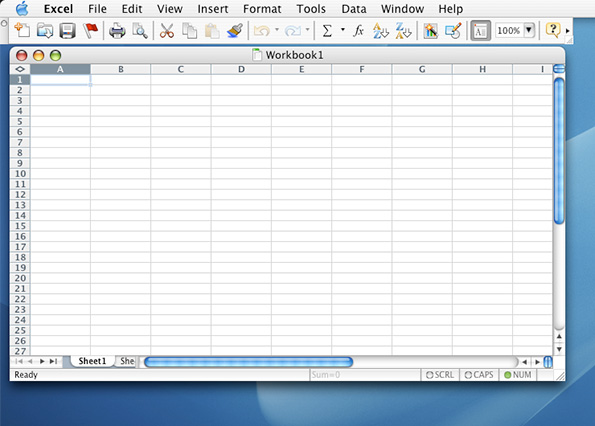Image resolution: width=595 pixels, height=426 pixels.
Task: Go to previous sheet tab arrow
Action: 30,362
